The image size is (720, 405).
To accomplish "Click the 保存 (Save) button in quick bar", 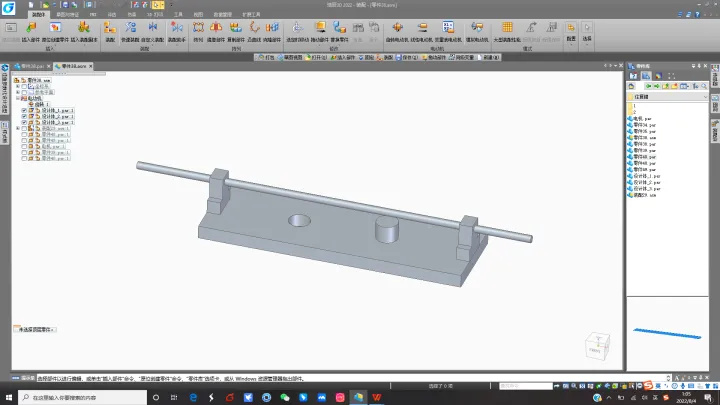I will point(407,57).
